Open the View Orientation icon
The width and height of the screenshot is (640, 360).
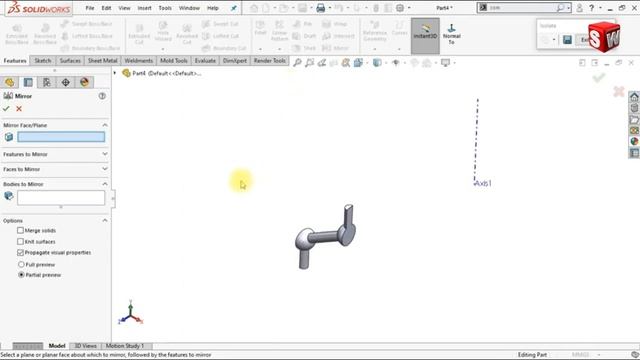click(358, 62)
